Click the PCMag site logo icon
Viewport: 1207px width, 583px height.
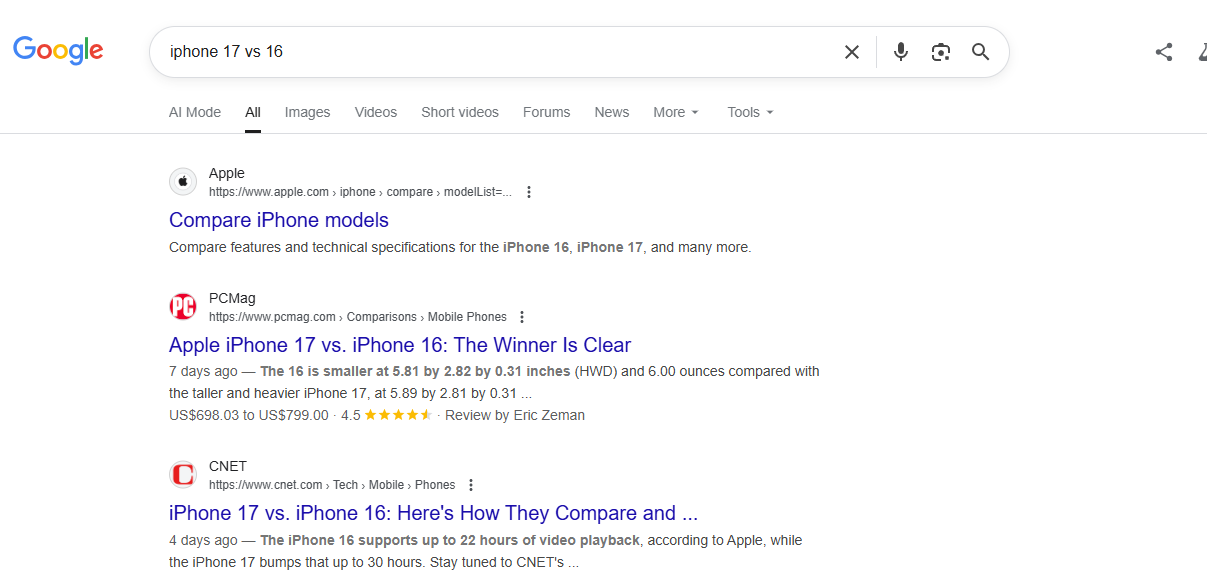[x=183, y=307]
